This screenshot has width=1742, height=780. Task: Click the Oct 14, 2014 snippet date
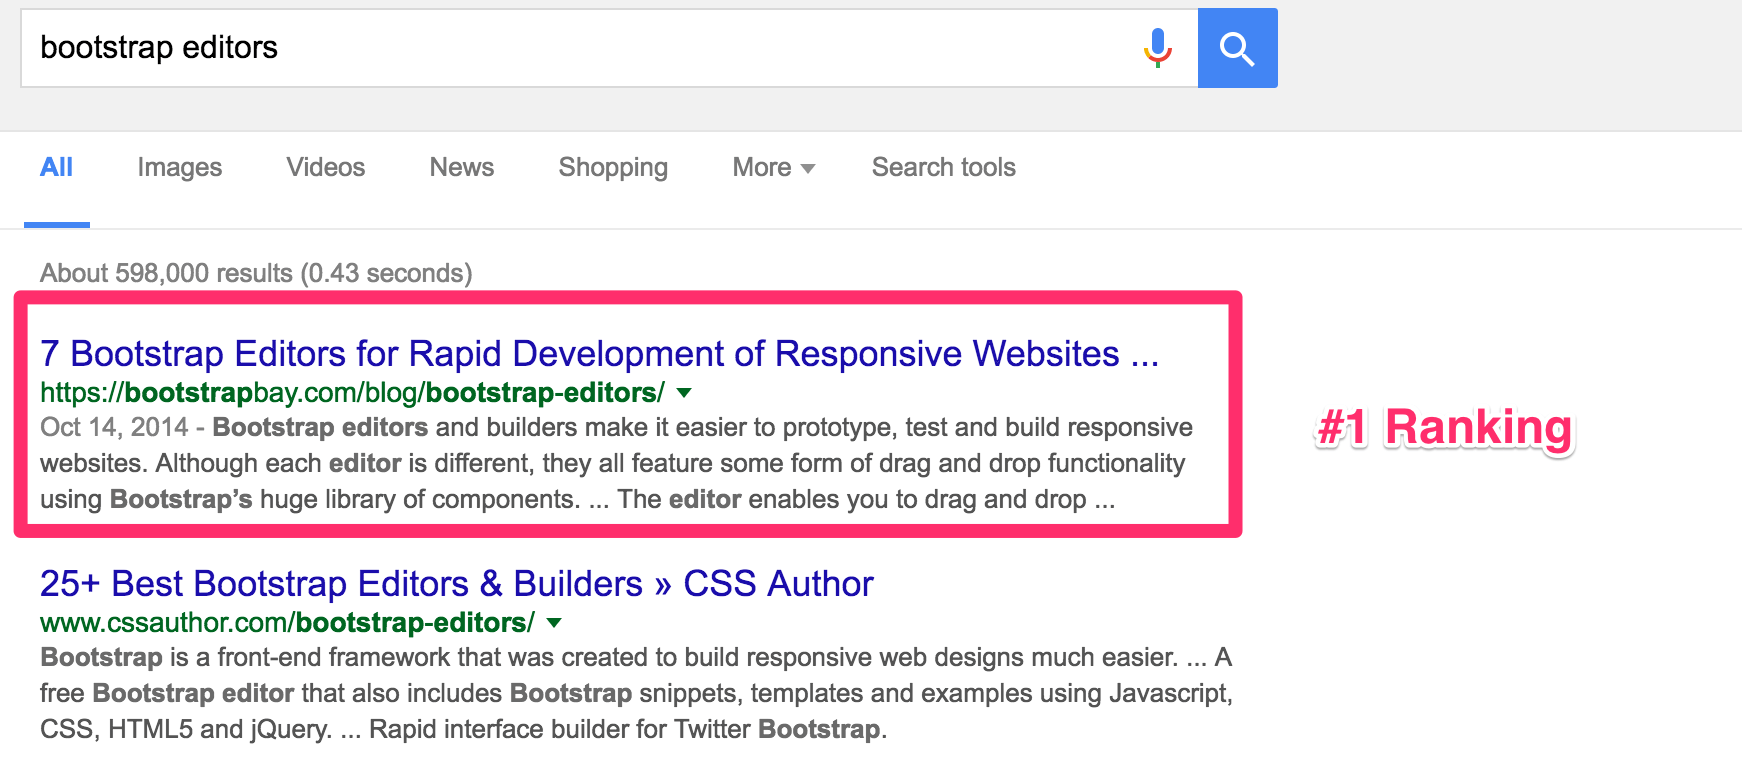click(114, 428)
